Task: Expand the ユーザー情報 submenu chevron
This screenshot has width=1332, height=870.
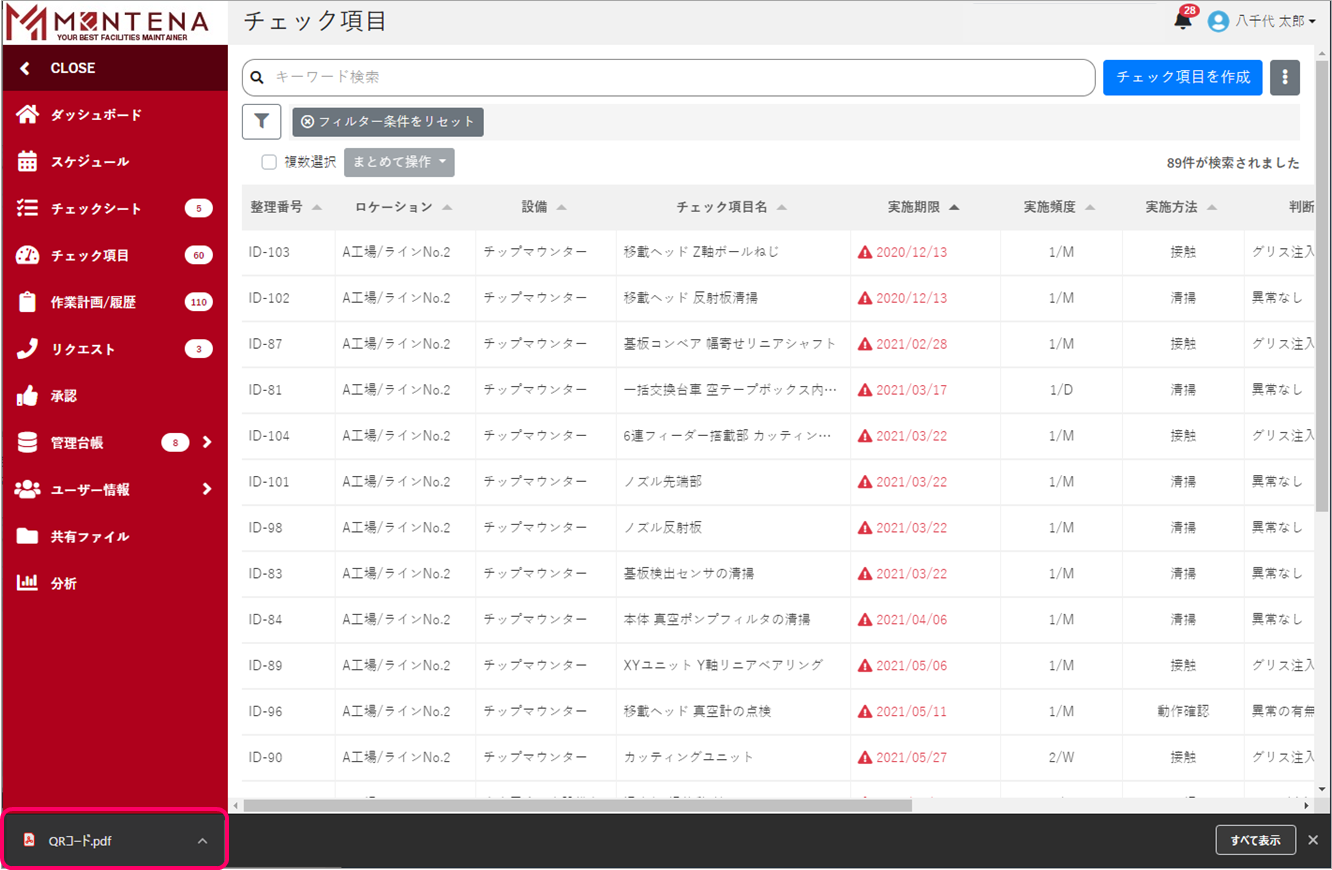Action: click(x=207, y=489)
